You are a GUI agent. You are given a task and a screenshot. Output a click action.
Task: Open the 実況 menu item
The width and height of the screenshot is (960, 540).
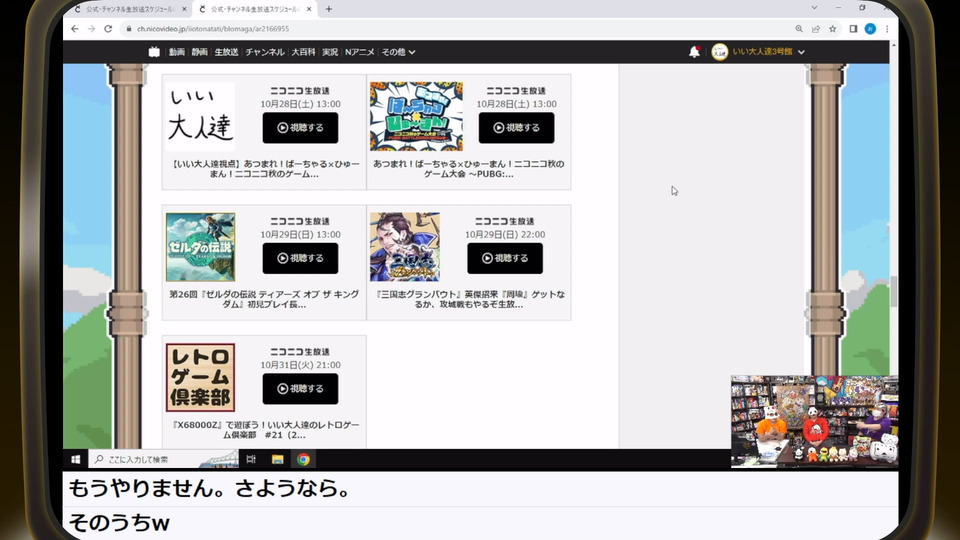pos(330,52)
